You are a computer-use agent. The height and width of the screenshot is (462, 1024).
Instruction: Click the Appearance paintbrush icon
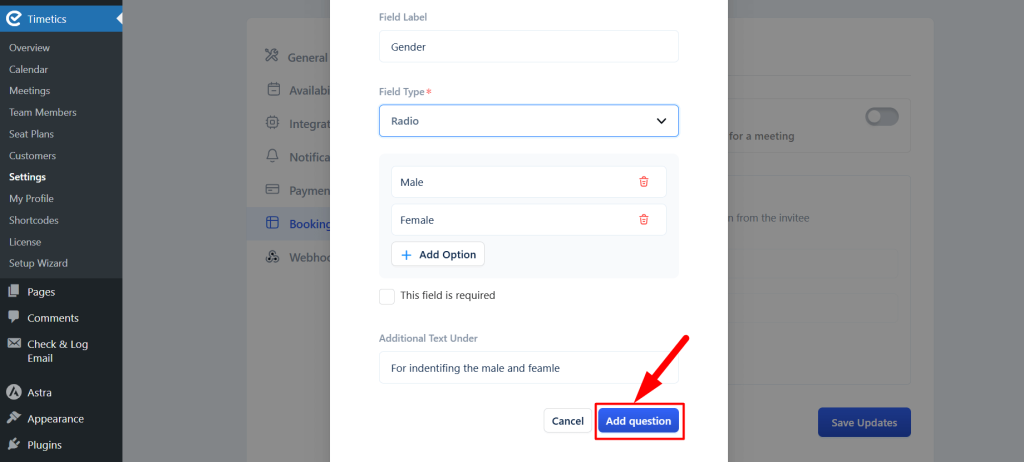pos(14,418)
